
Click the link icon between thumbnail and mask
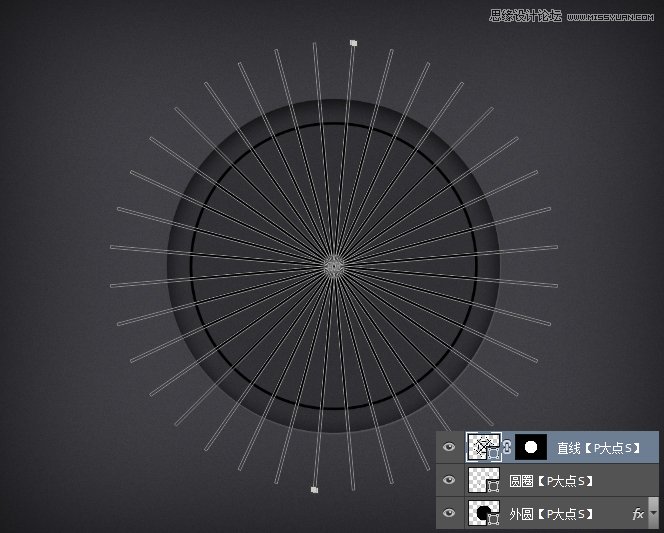pos(506,448)
